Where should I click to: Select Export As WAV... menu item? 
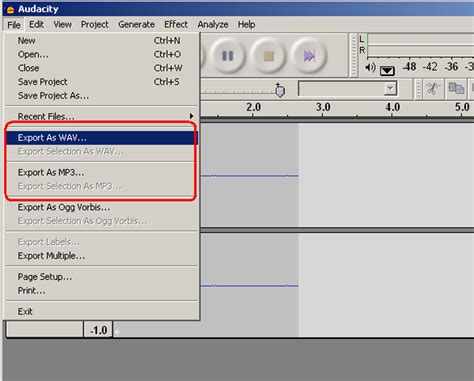[x=102, y=138]
